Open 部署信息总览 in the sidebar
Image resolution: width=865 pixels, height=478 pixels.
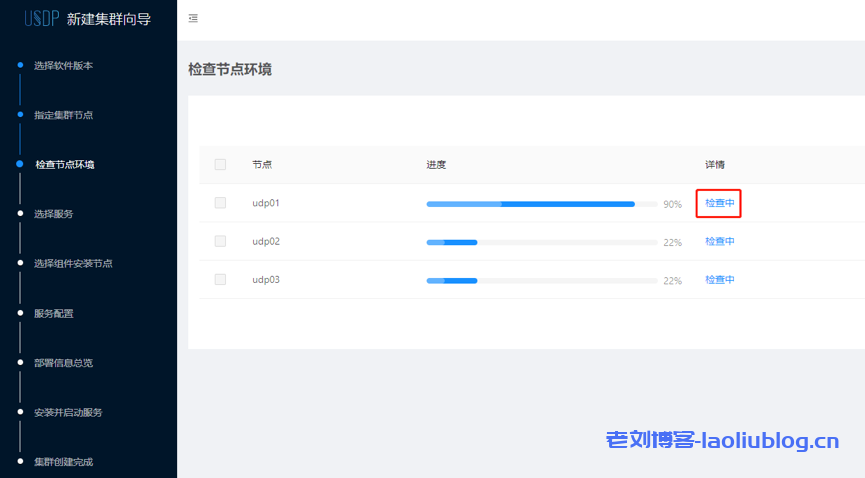coord(63,363)
